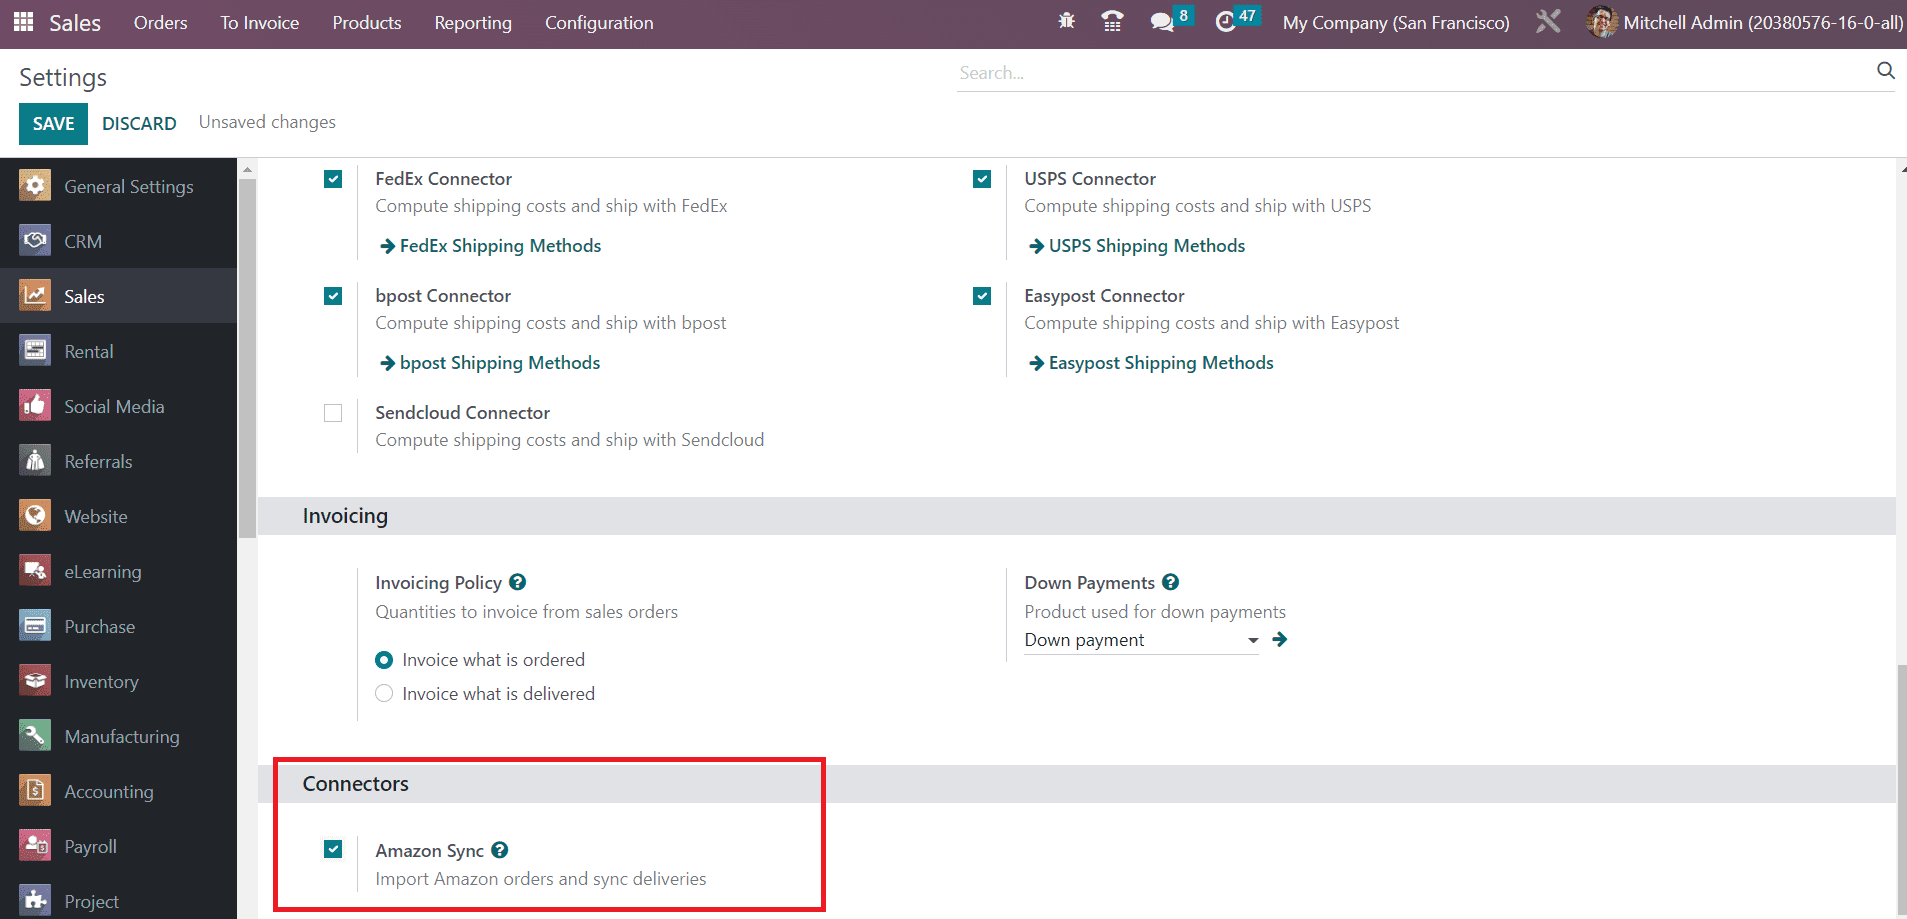
Task: Enable the Sendcloud Connector checkbox
Action: tap(333, 413)
